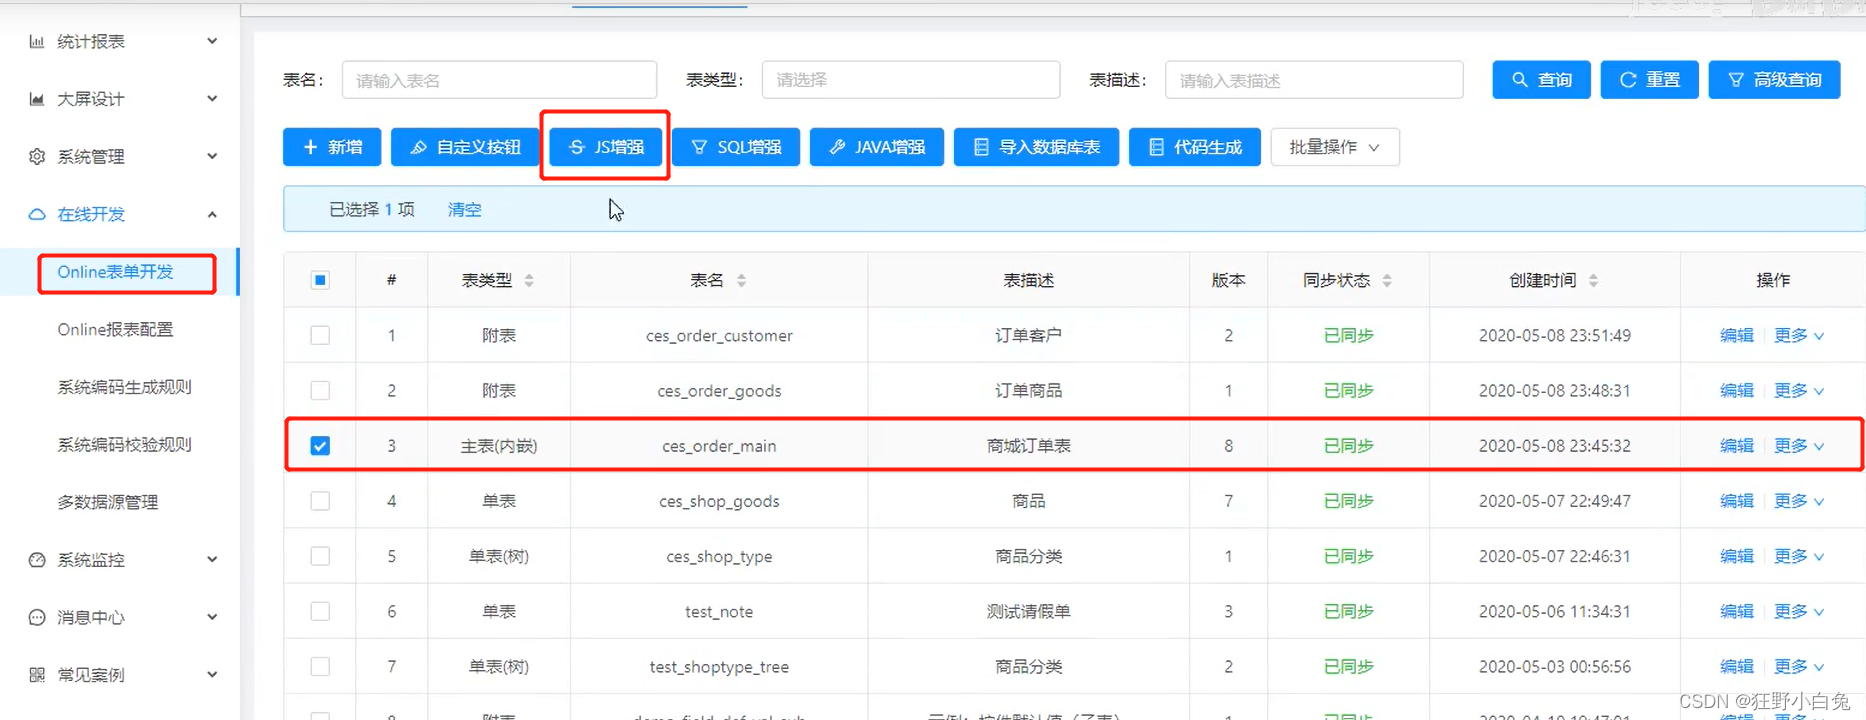Open 更多 menu for ces_order_goods
The height and width of the screenshot is (720, 1866).
tap(1799, 390)
